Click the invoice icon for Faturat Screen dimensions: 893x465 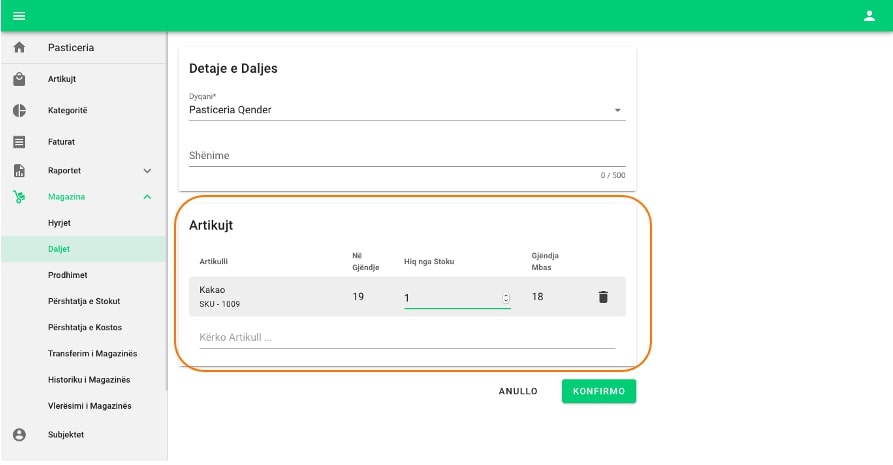point(19,142)
